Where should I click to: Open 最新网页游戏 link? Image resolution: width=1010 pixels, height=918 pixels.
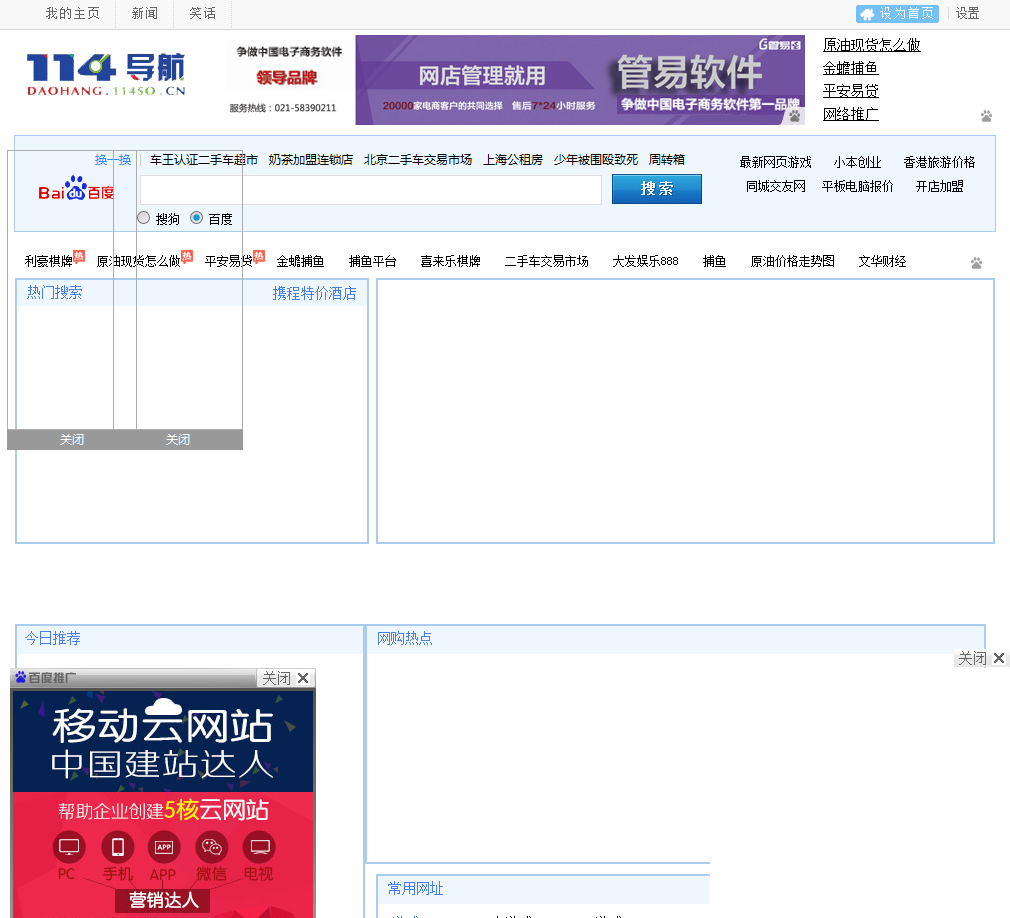(776, 162)
